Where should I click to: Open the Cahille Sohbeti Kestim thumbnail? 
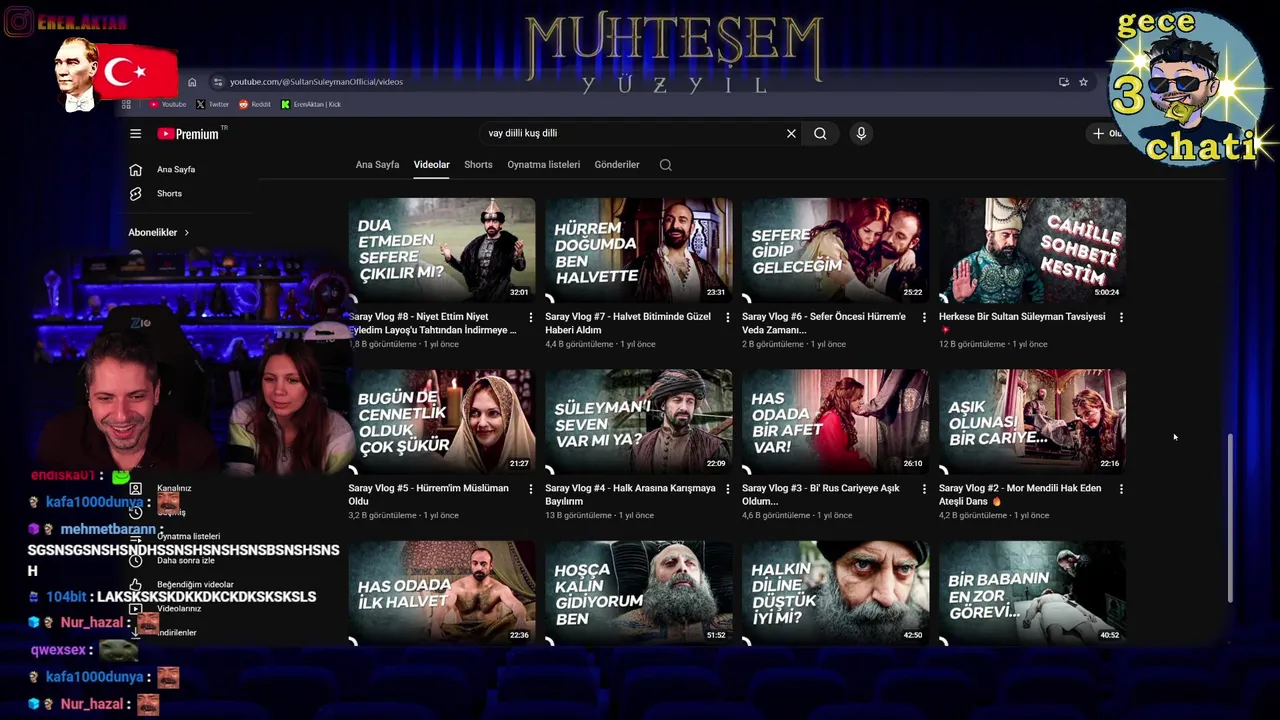click(1032, 250)
